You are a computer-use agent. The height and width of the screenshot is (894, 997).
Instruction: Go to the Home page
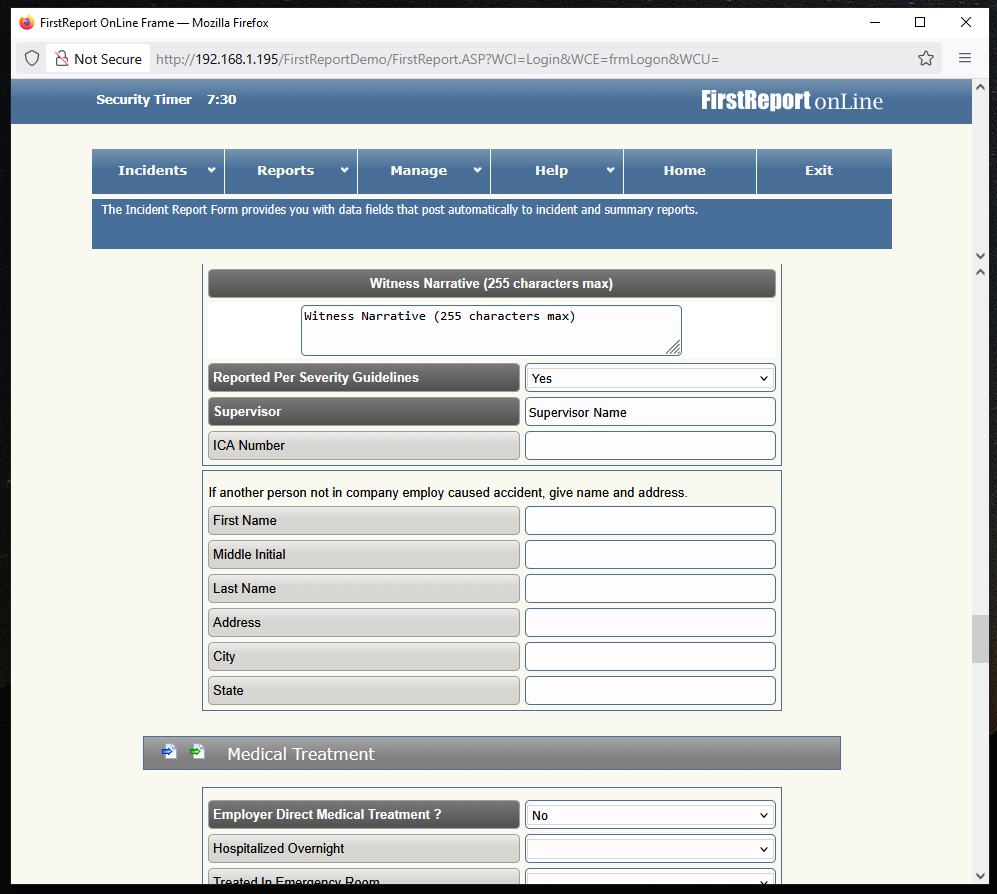point(685,171)
